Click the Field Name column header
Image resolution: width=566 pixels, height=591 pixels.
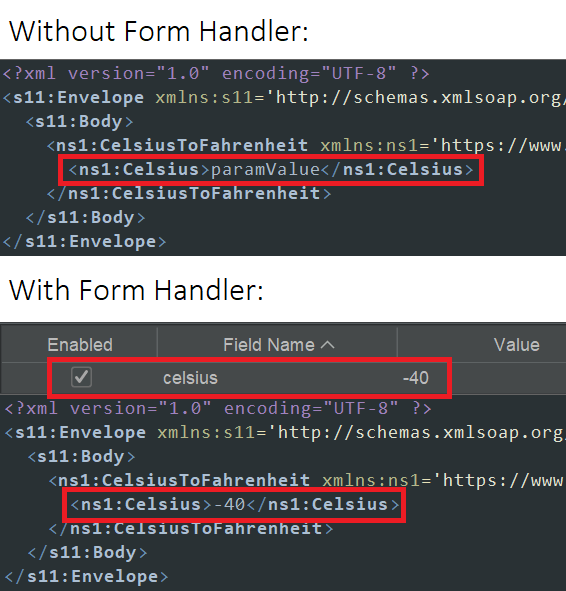(277, 345)
